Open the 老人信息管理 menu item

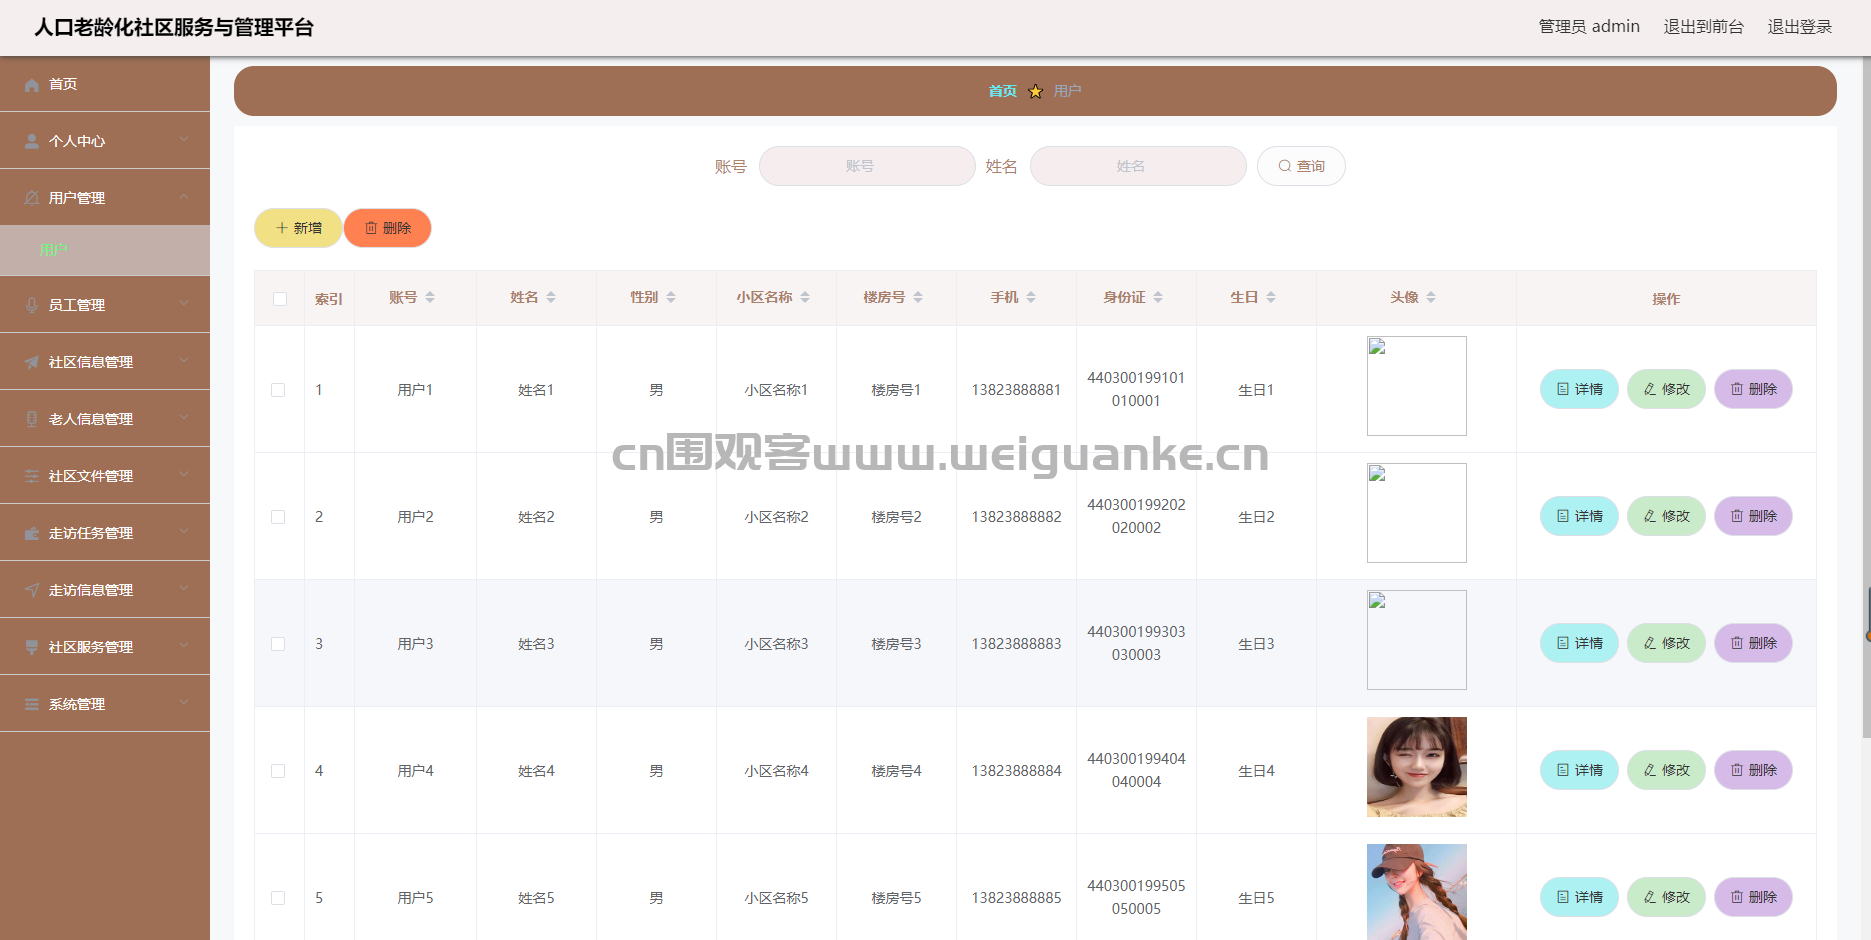[x=91, y=419]
